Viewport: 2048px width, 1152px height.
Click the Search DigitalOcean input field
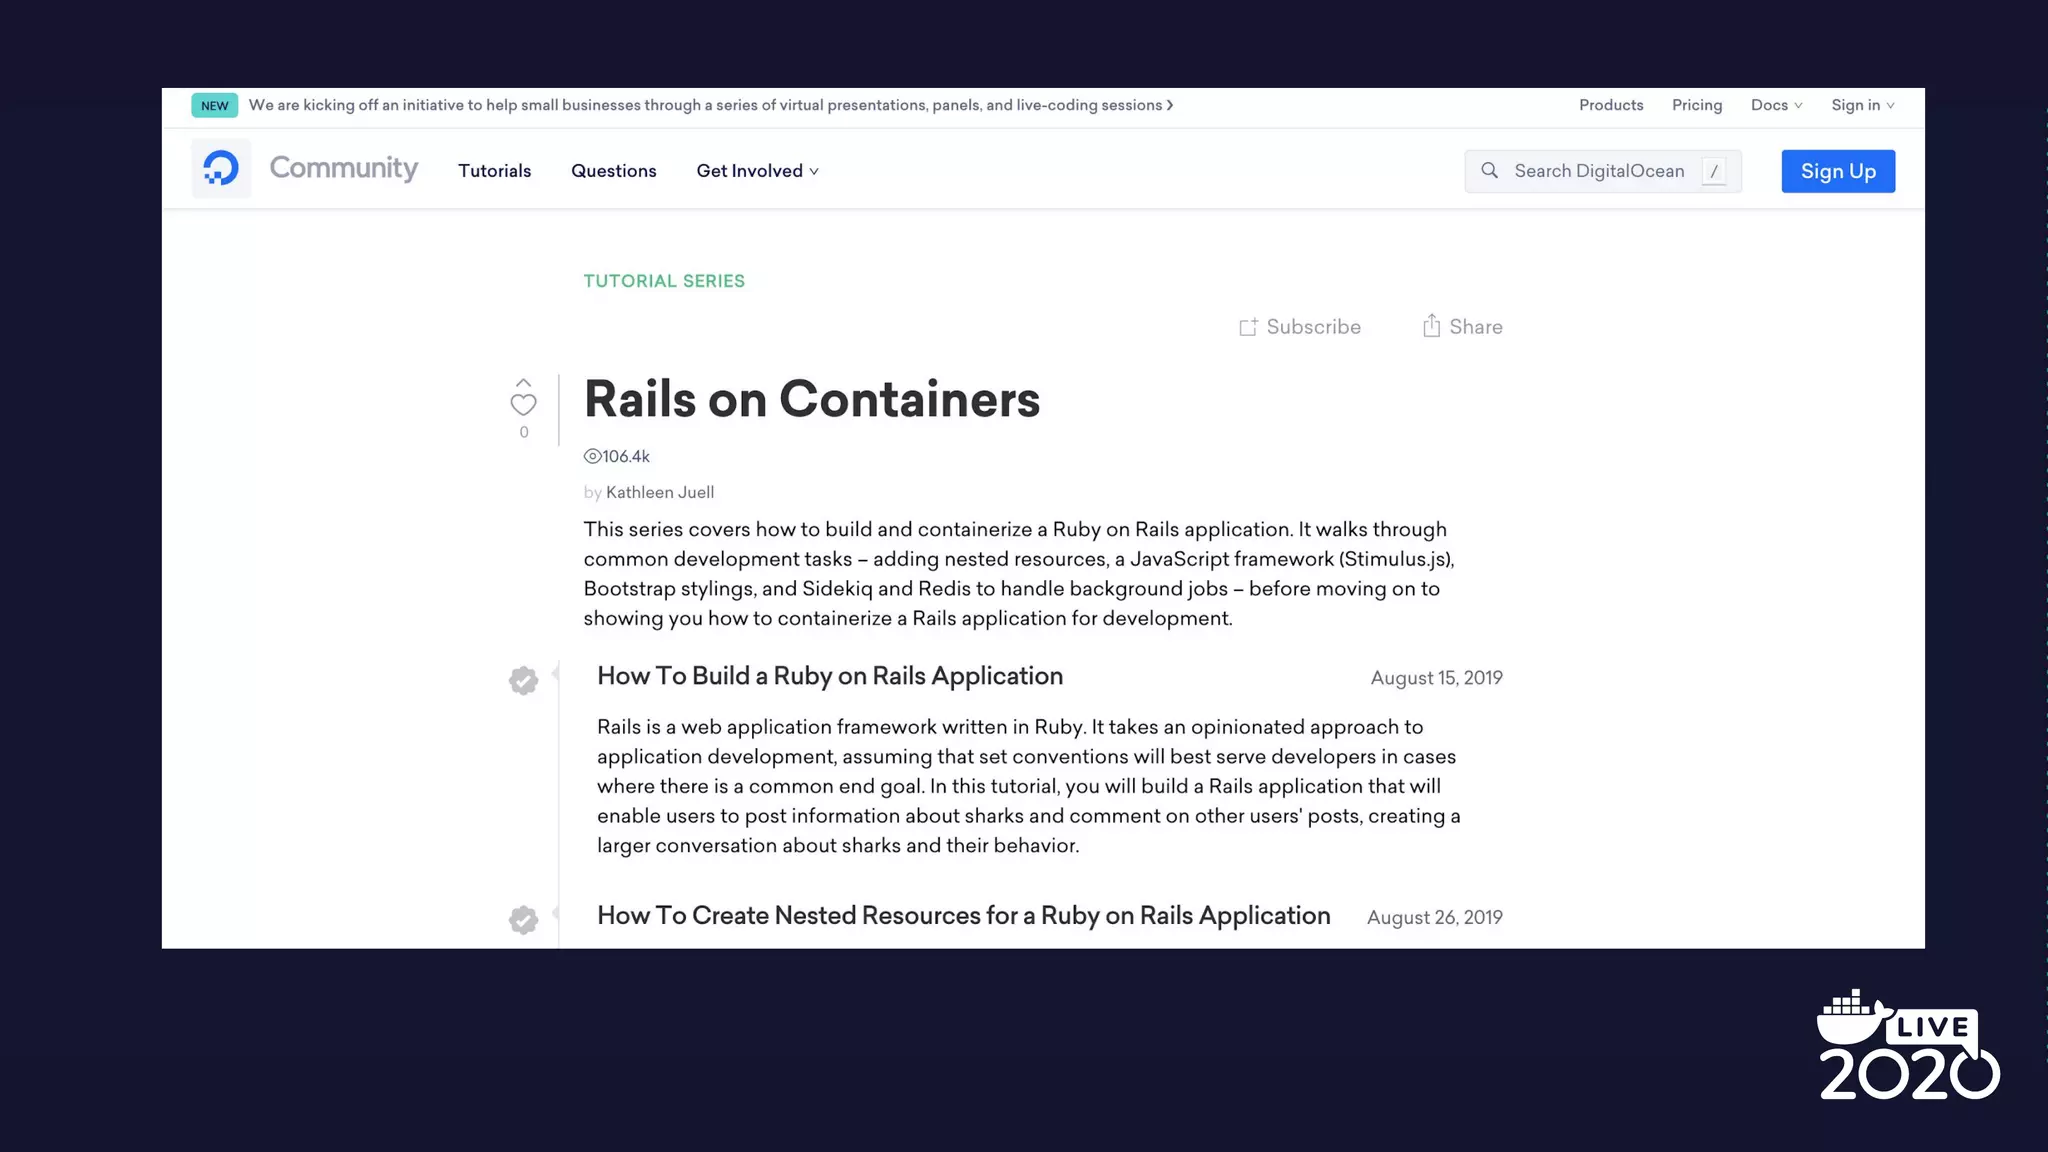point(1598,171)
